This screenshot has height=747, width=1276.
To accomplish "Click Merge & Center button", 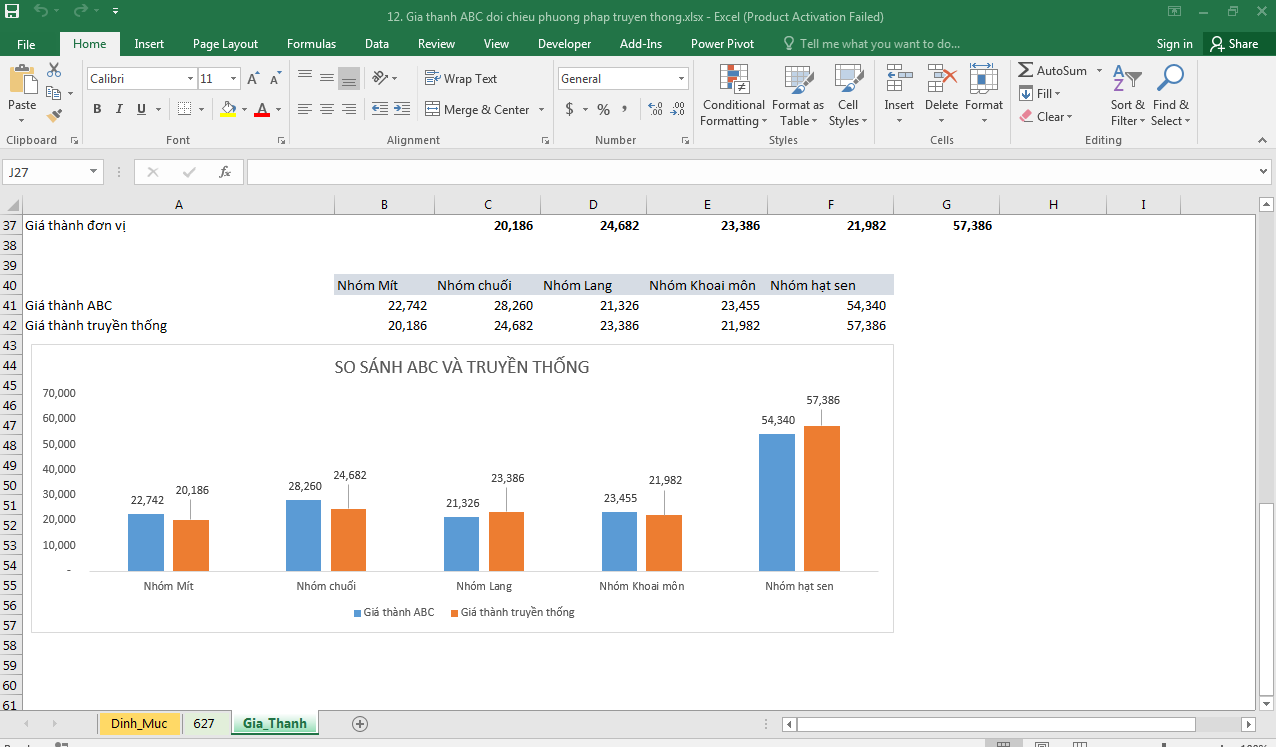I will point(478,109).
